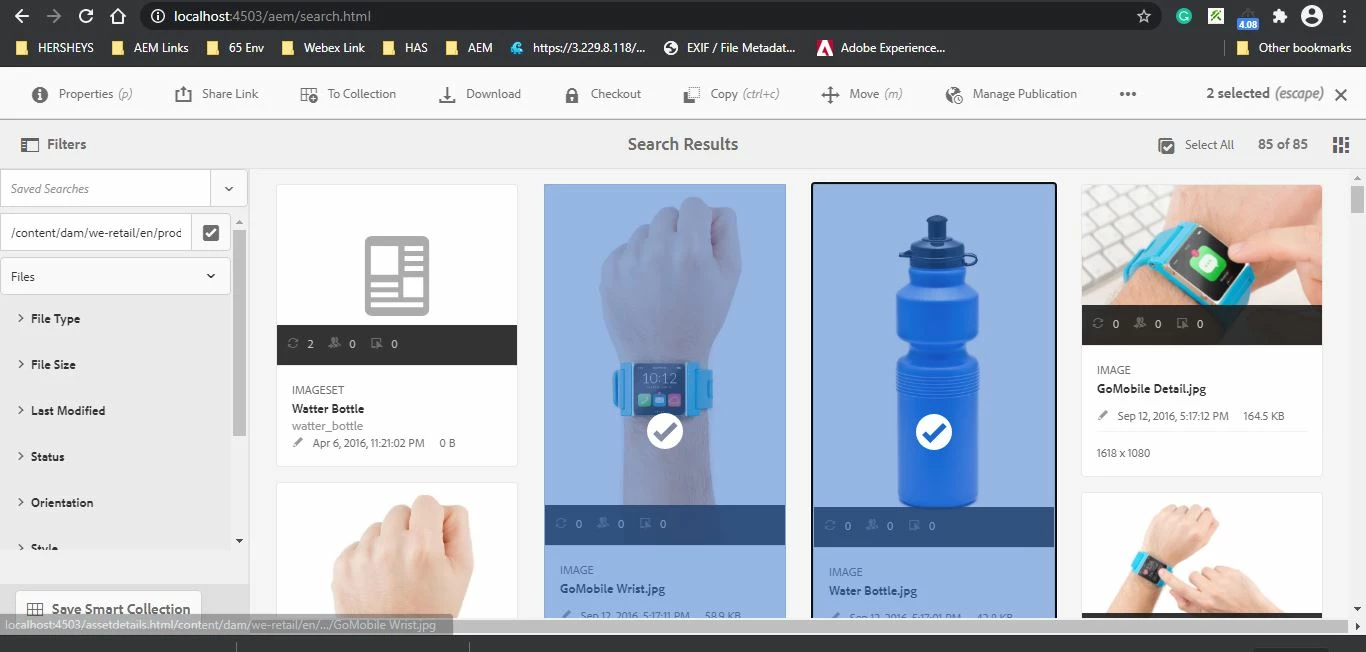Image resolution: width=1366 pixels, height=652 pixels.
Task: Open the Adobe Experience bookmark
Action: (x=881, y=47)
